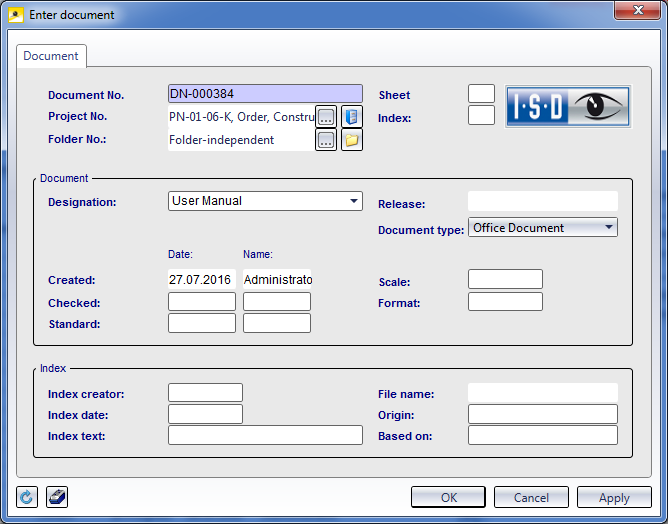Select the Document tab
This screenshot has height=524, width=668.
pos(51,56)
